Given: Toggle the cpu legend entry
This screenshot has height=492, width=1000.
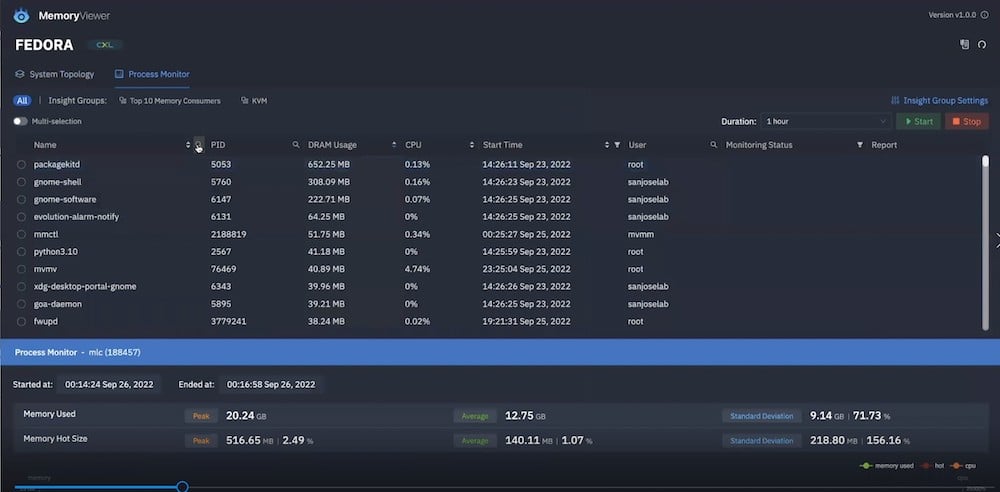Looking at the screenshot, I should pyautogui.click(x=964, y=466).
